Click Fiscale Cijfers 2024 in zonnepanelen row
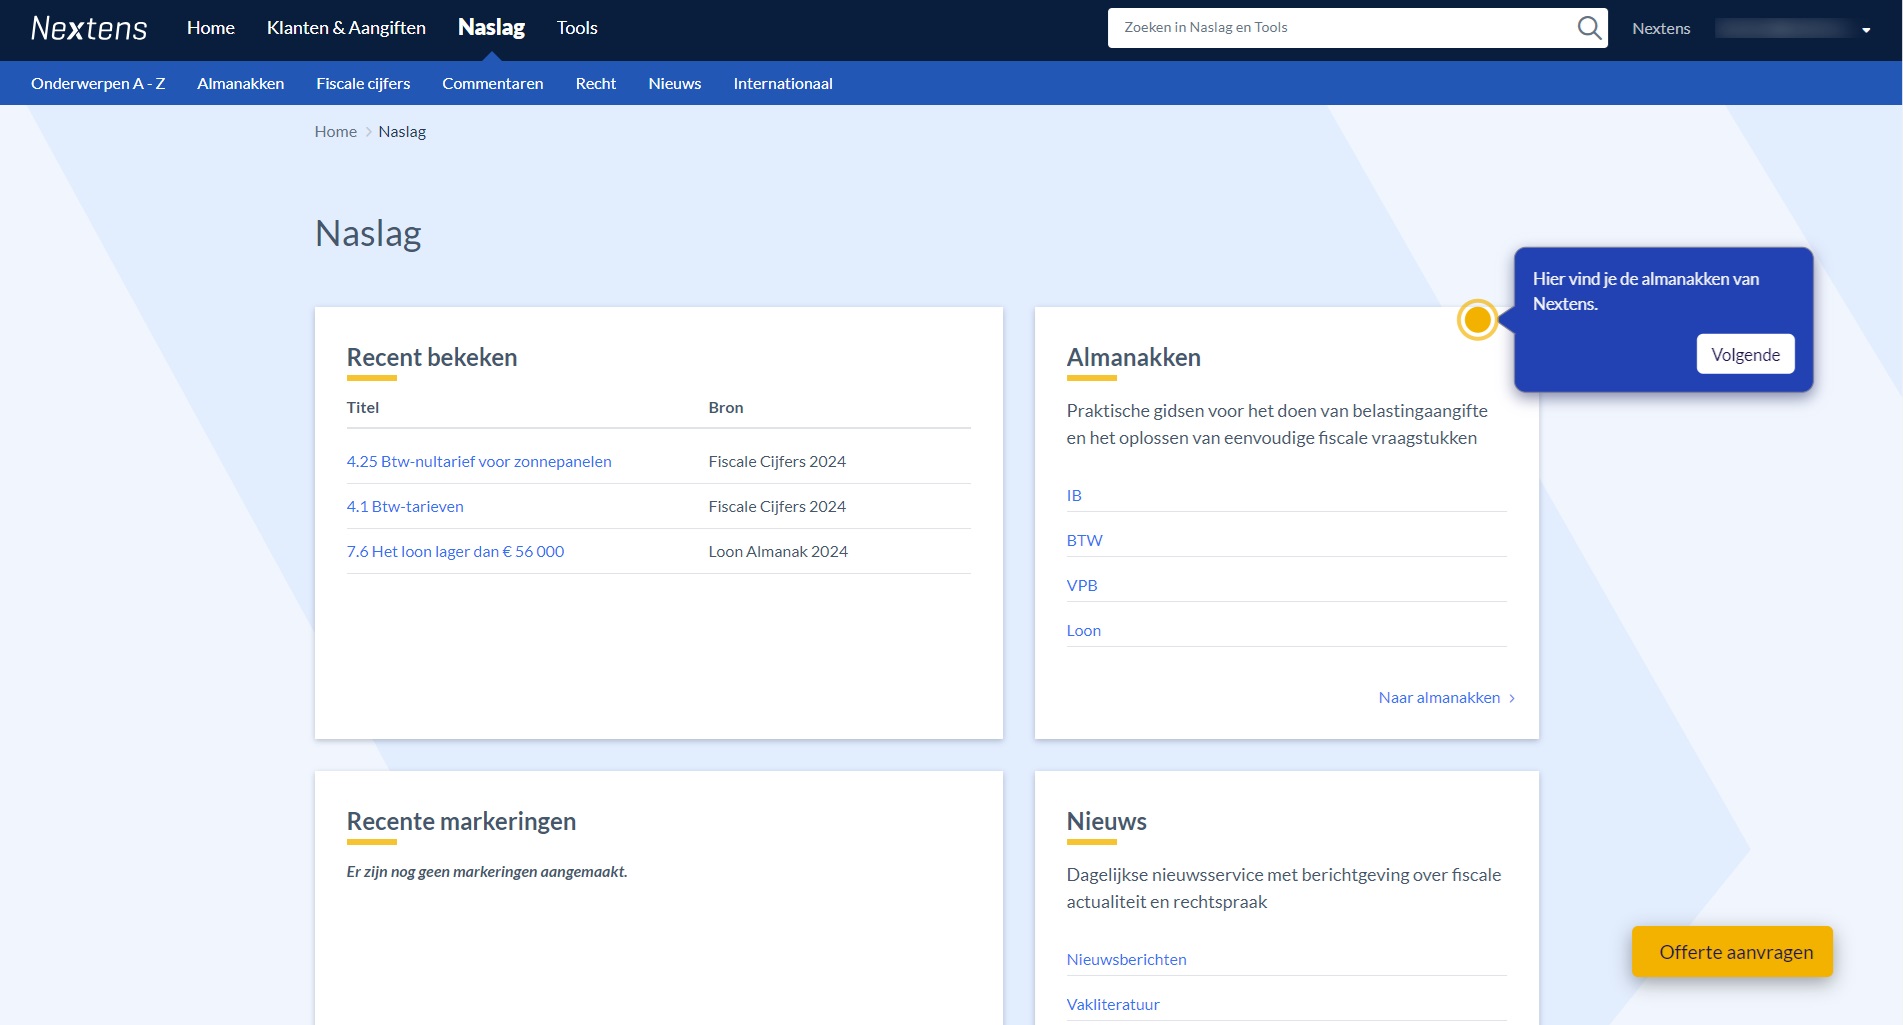This screenshot has width=1903, height=1025. click(x=777, y=462)
